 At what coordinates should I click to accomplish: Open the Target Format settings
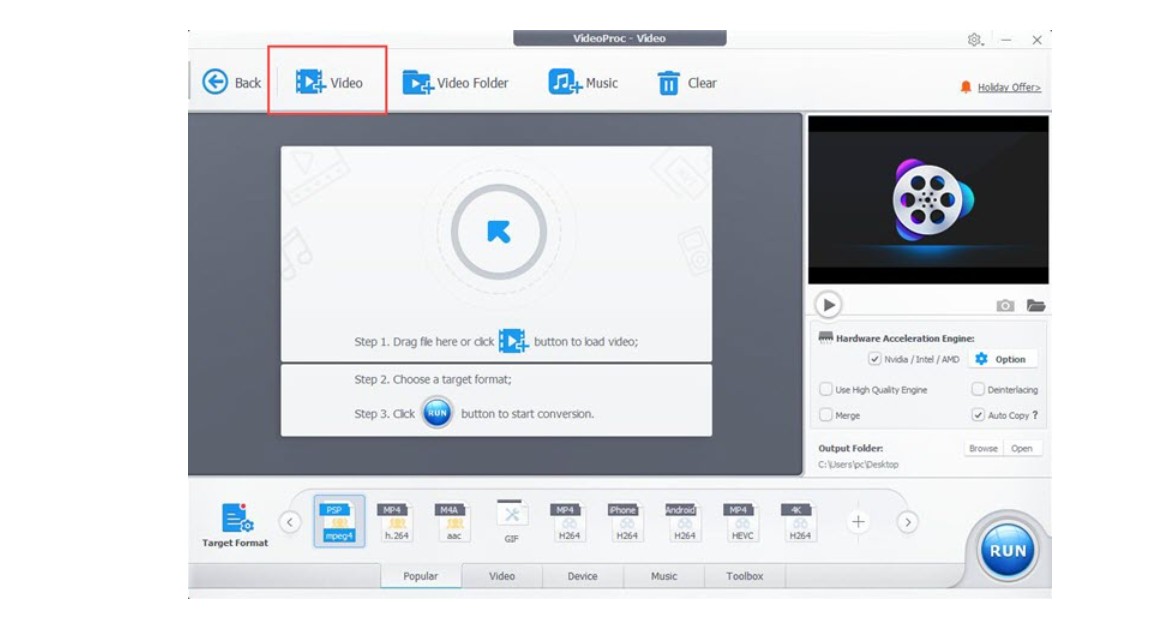(235, 524)
